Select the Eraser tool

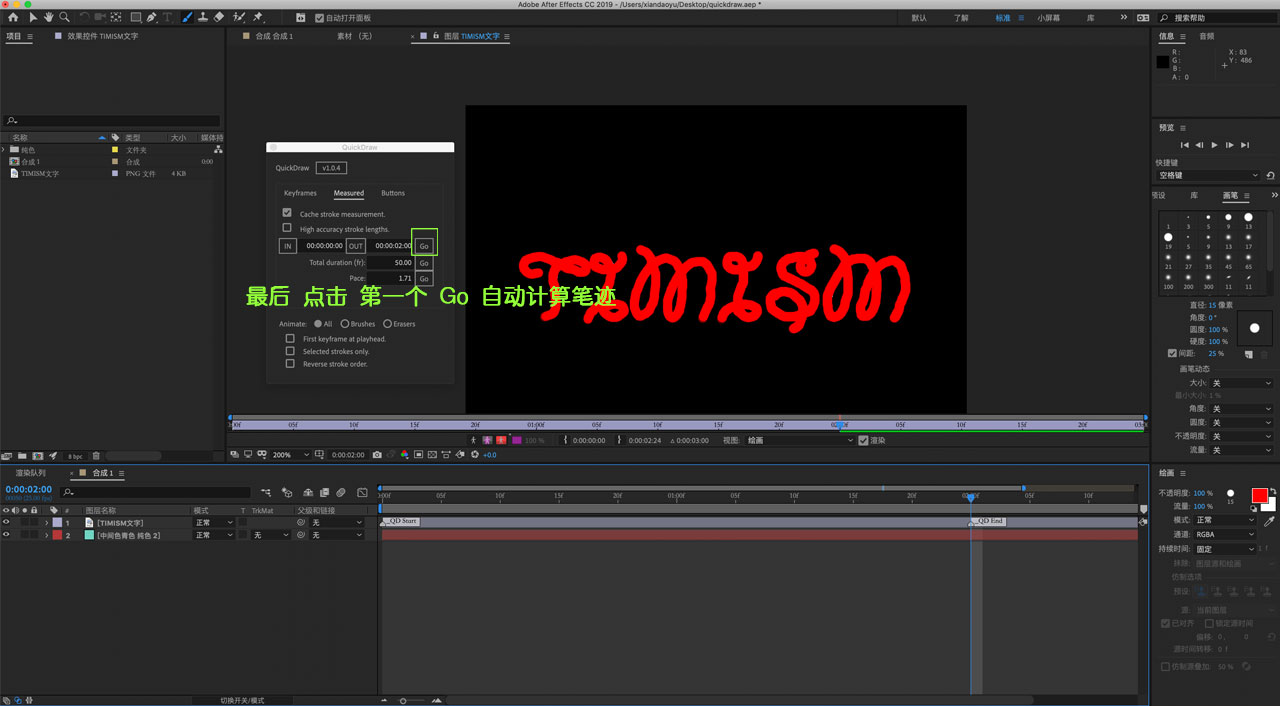[219, 17]
